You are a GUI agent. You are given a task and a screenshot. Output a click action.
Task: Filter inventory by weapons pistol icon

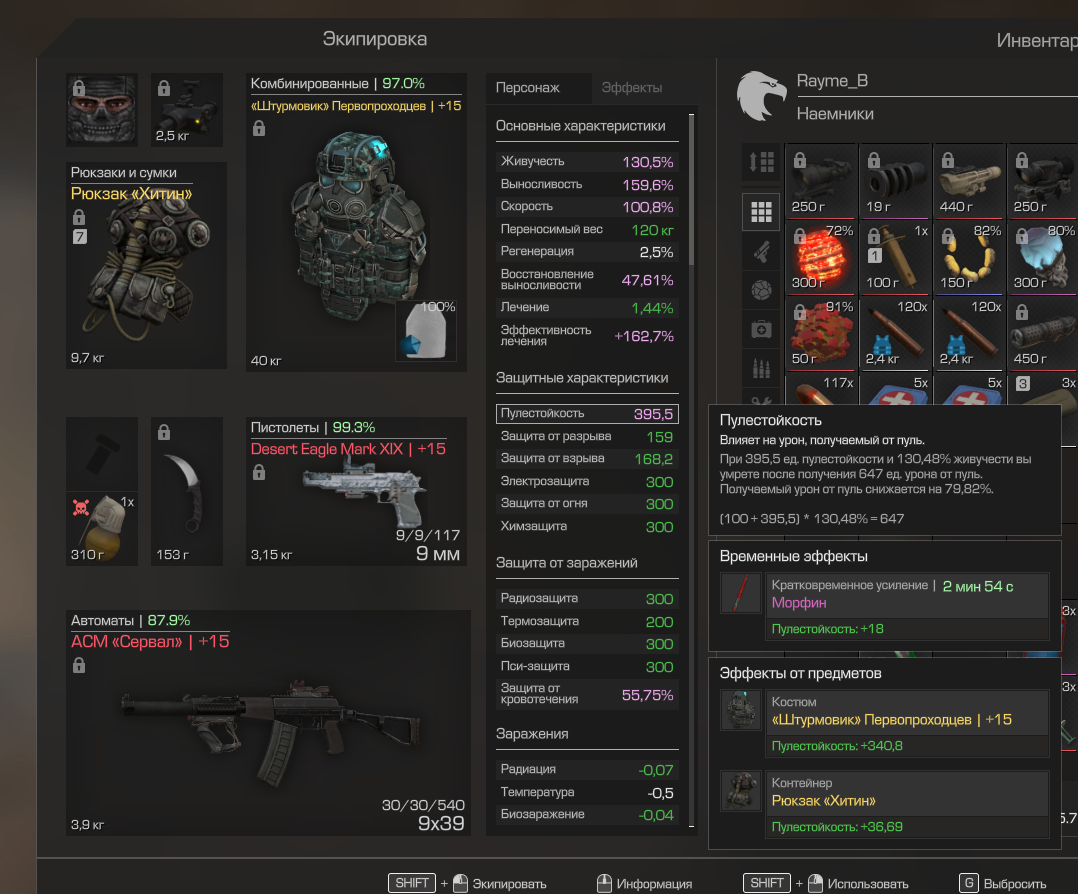pos(762,252)
